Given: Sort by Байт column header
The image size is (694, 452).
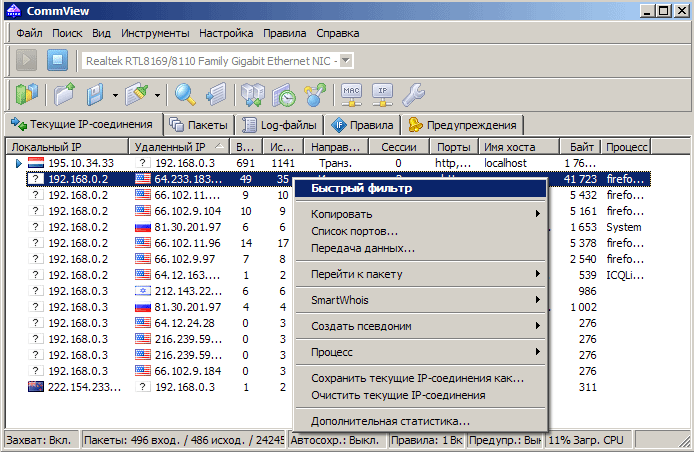Looking at the screenshot, I should click(580, 147).
